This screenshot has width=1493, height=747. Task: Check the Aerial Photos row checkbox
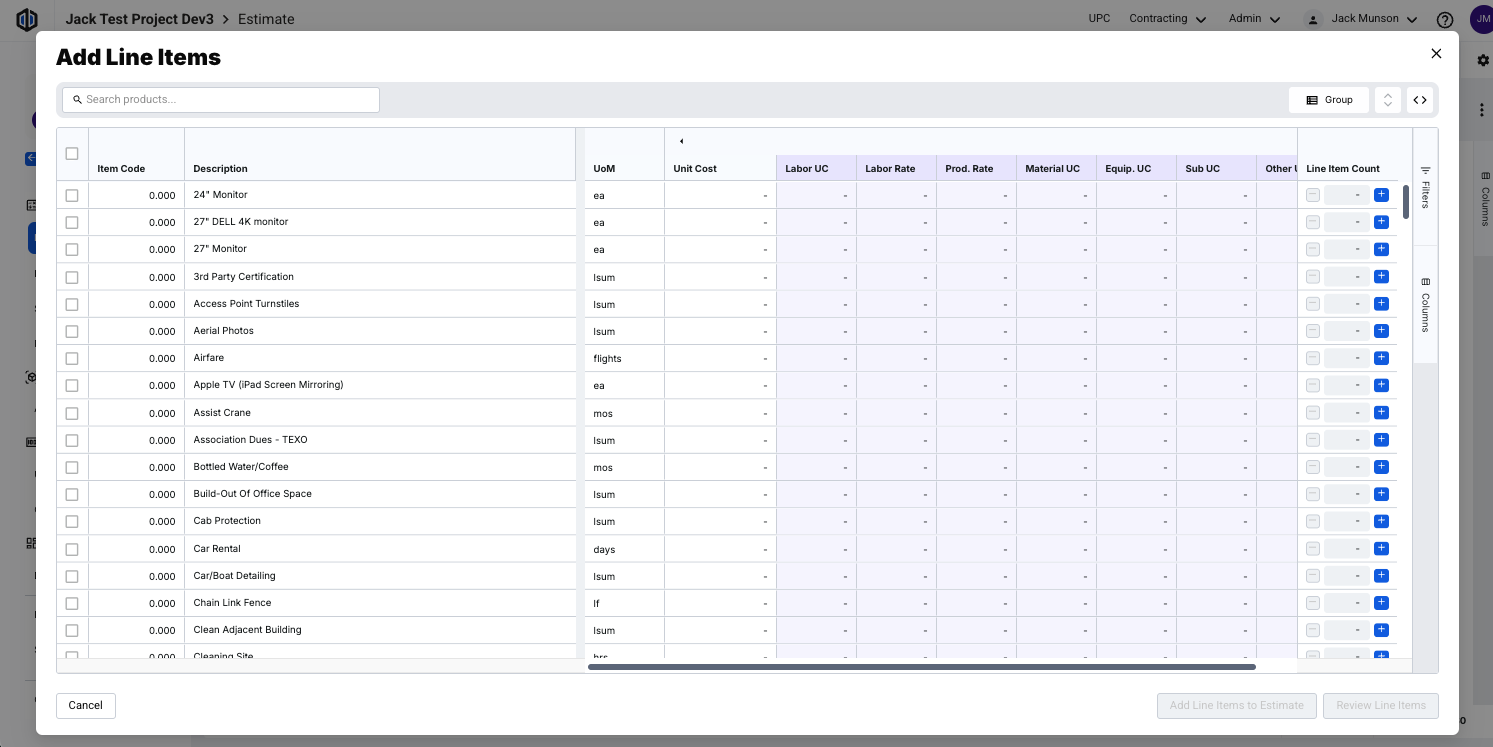(72, 331)
